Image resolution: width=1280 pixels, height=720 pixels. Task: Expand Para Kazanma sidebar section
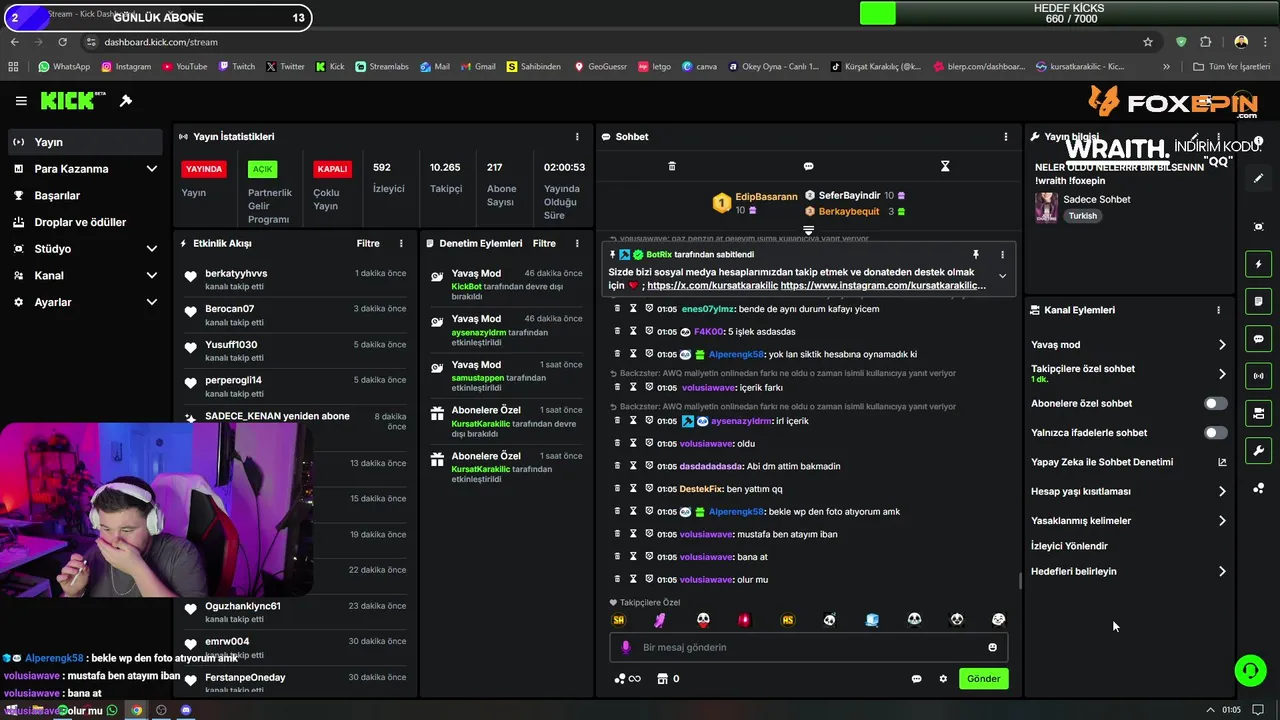click(x=151, y=169)
